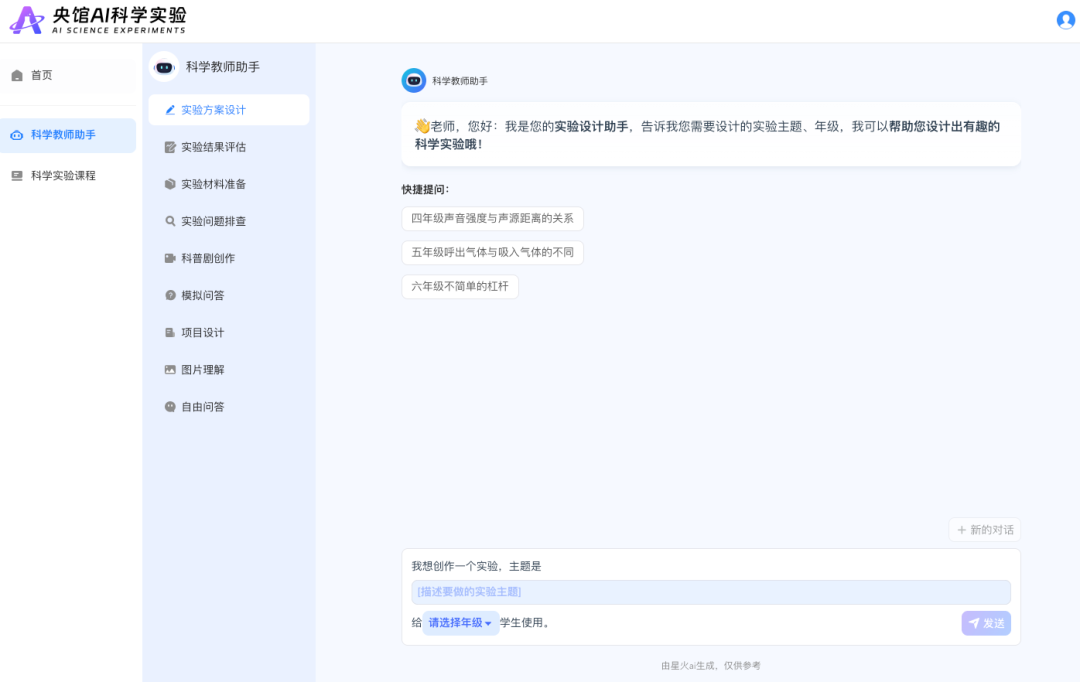Viewport: 1080px width, 682px height.
Task: Click the 项目设计 document icon
Action: click(x=170, y=332)
